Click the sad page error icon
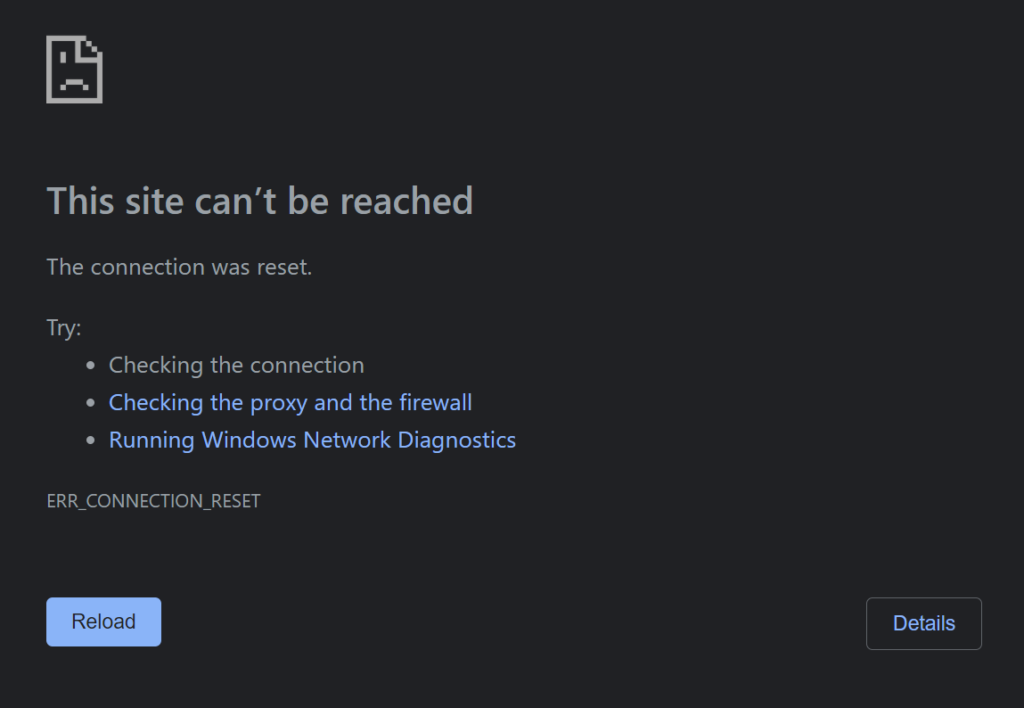 pyautogui.click(x=74, y=69)
